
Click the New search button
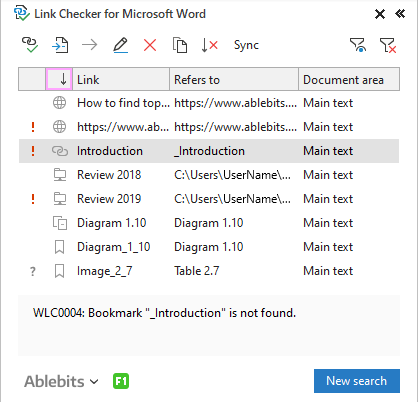(357, 381)
